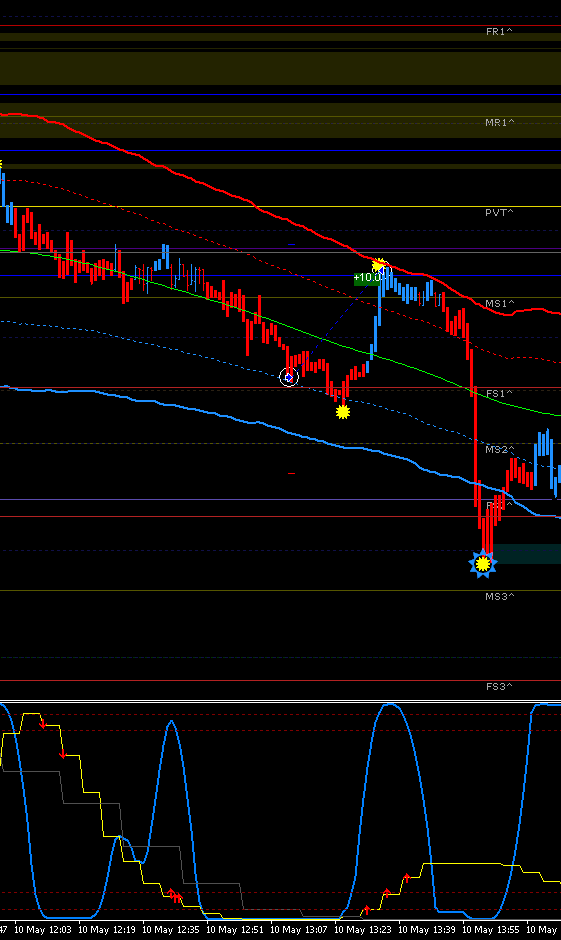Click the red down arrow on the yellow line's top step
Screen dimensions: 561x940
(x=43, y=725)
